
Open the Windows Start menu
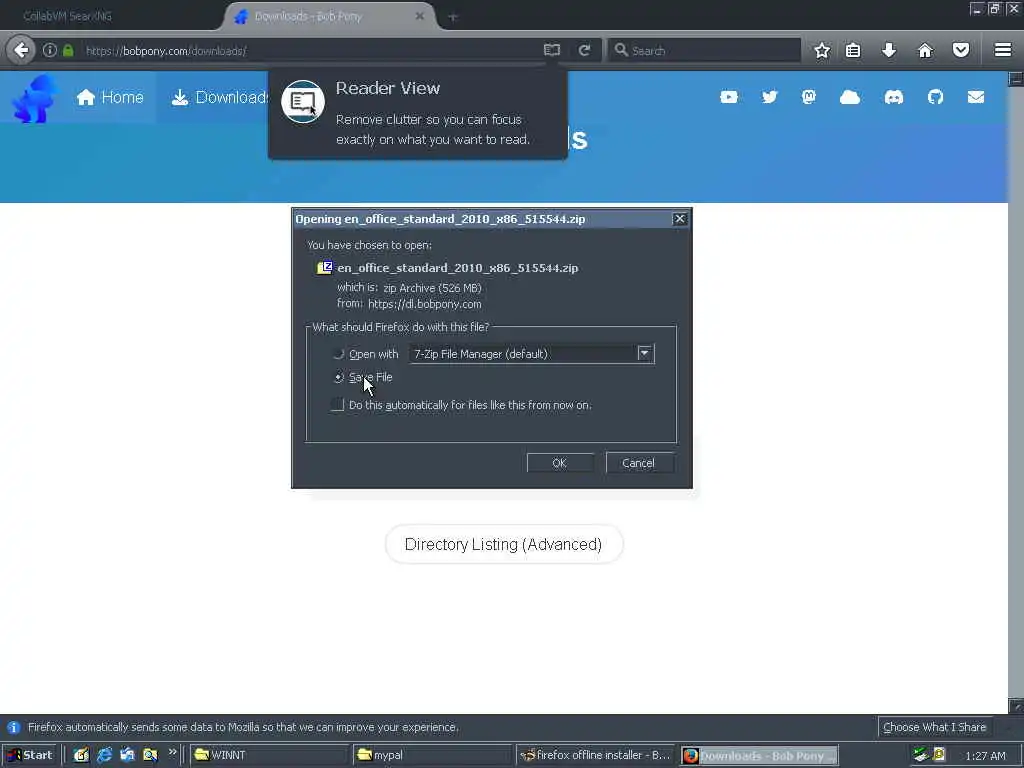[x=30, y=755]
